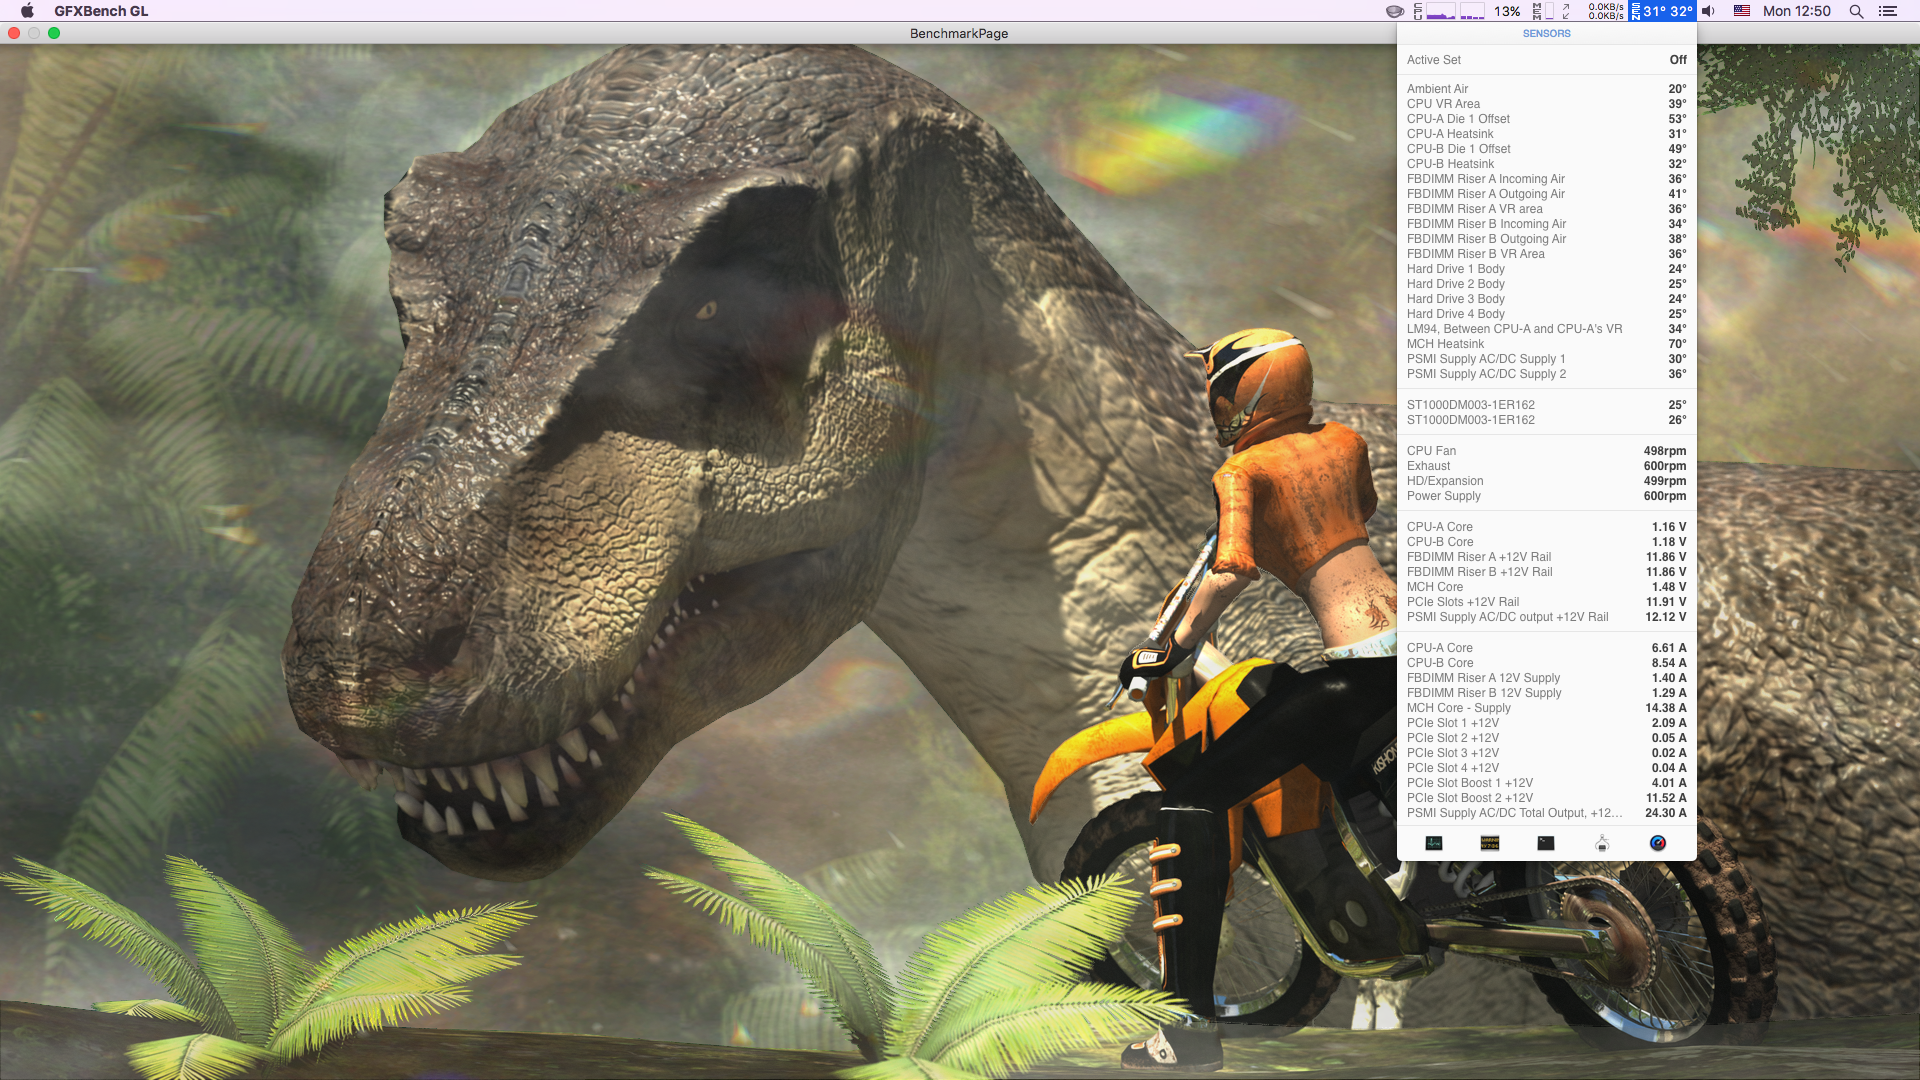This screenshot has height=1080, width=1920.
Task: Select PCIe Slot 1 +12V row
Action: click(x=1546, y=723)
